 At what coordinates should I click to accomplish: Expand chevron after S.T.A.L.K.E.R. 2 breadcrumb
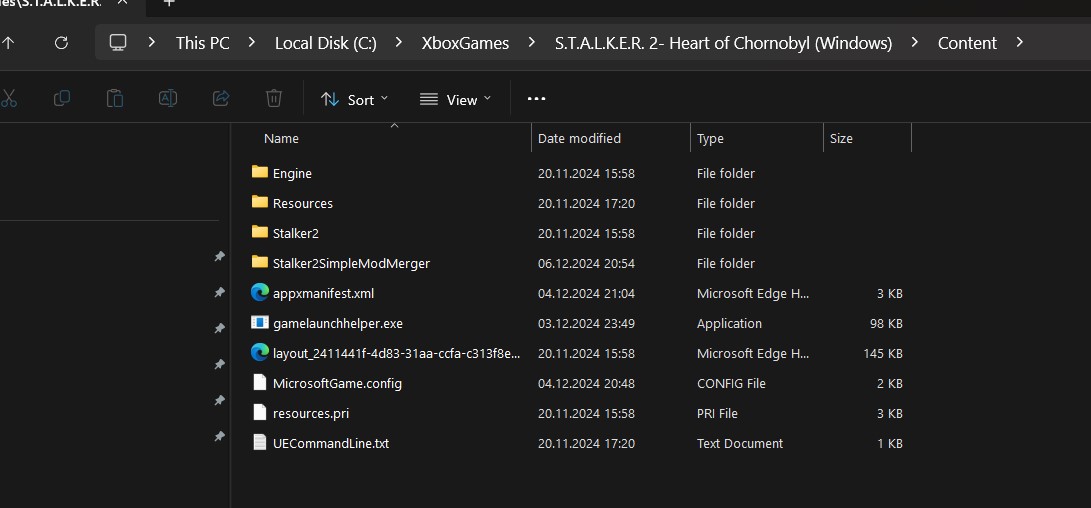coord(914,42)
